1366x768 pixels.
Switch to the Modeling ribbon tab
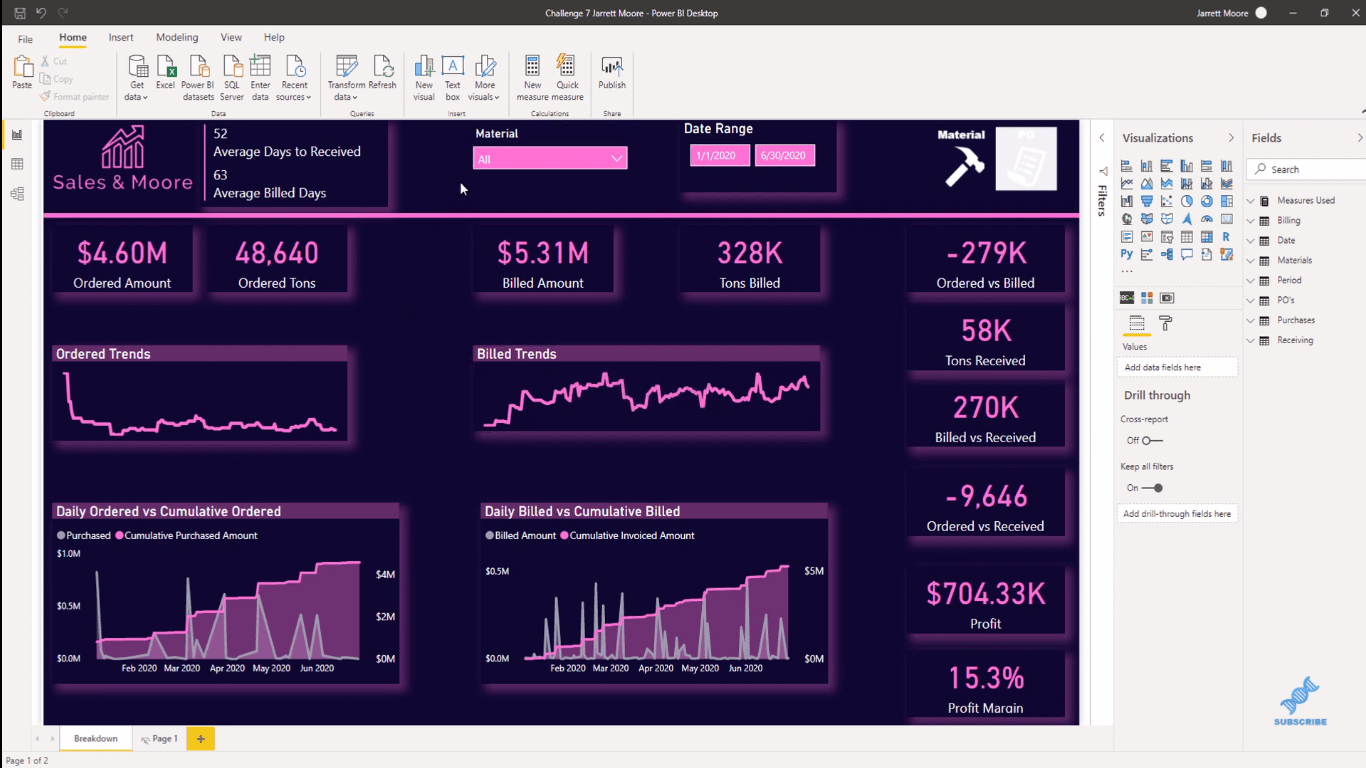tap(177, 38)
